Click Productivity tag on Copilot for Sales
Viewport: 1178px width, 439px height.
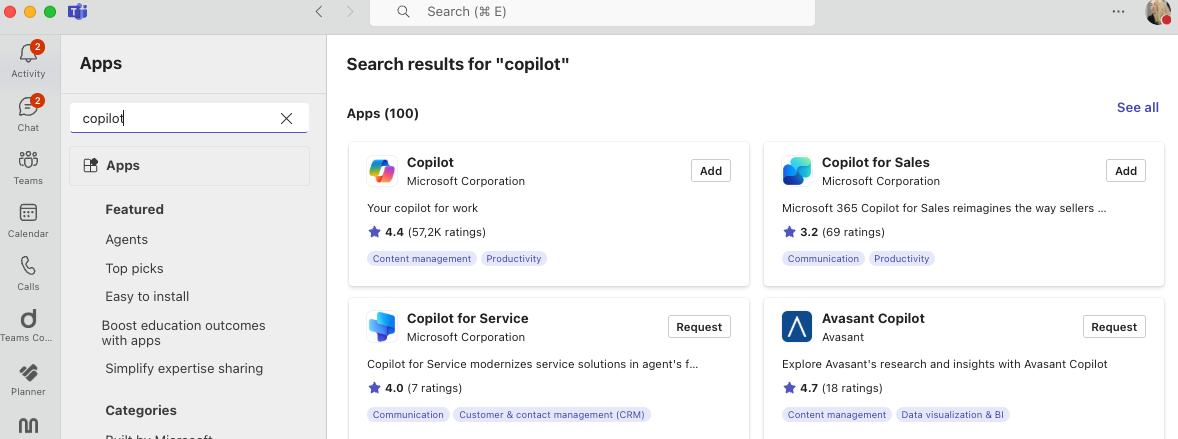(902, 259)
